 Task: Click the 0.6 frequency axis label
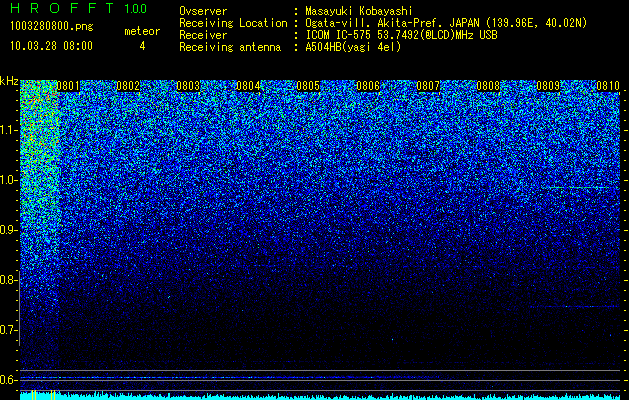[x=8, y=380]
